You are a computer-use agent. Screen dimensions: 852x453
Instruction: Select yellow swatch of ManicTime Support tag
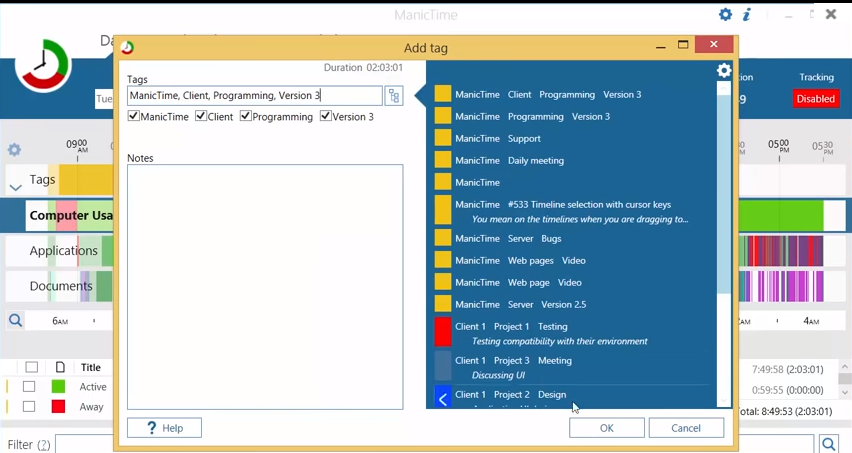pos(443,138)
